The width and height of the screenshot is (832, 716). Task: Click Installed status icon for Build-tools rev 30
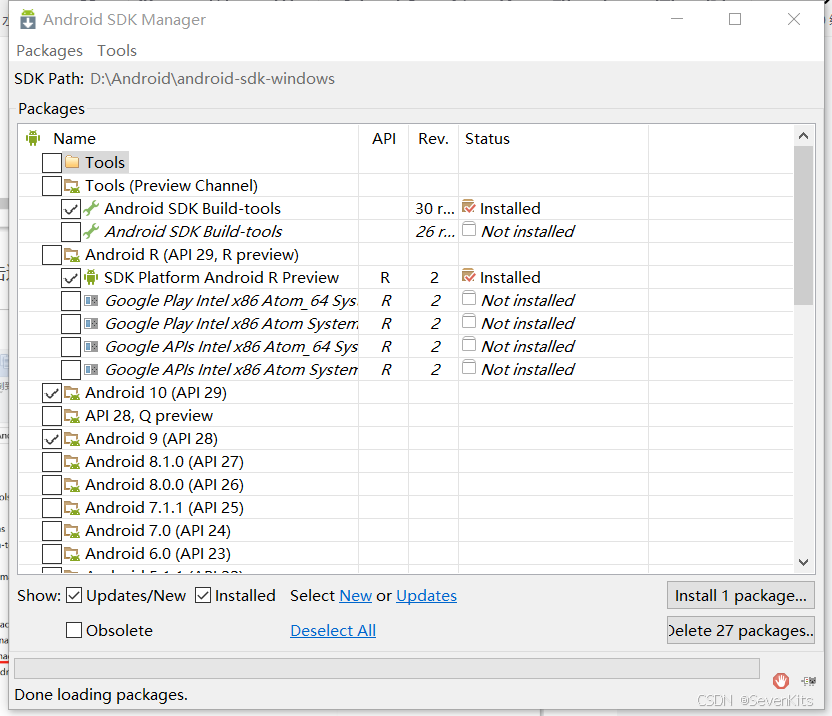469,206
